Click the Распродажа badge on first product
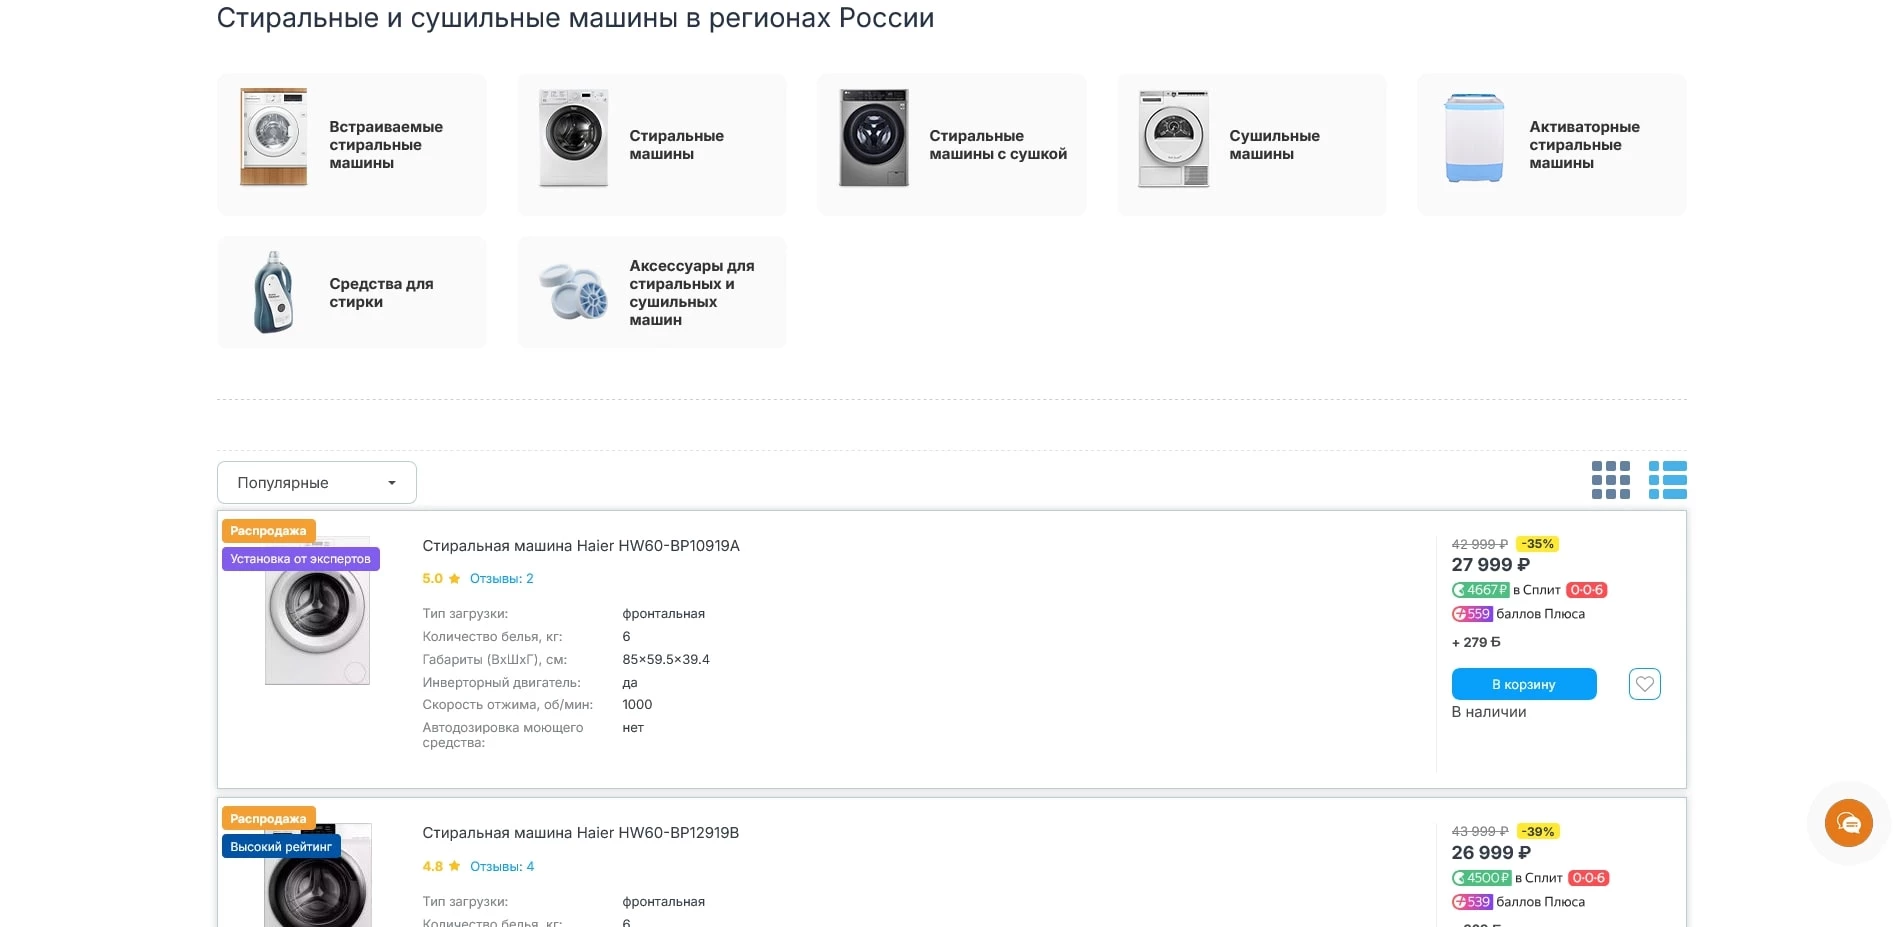 coord(268,531)
